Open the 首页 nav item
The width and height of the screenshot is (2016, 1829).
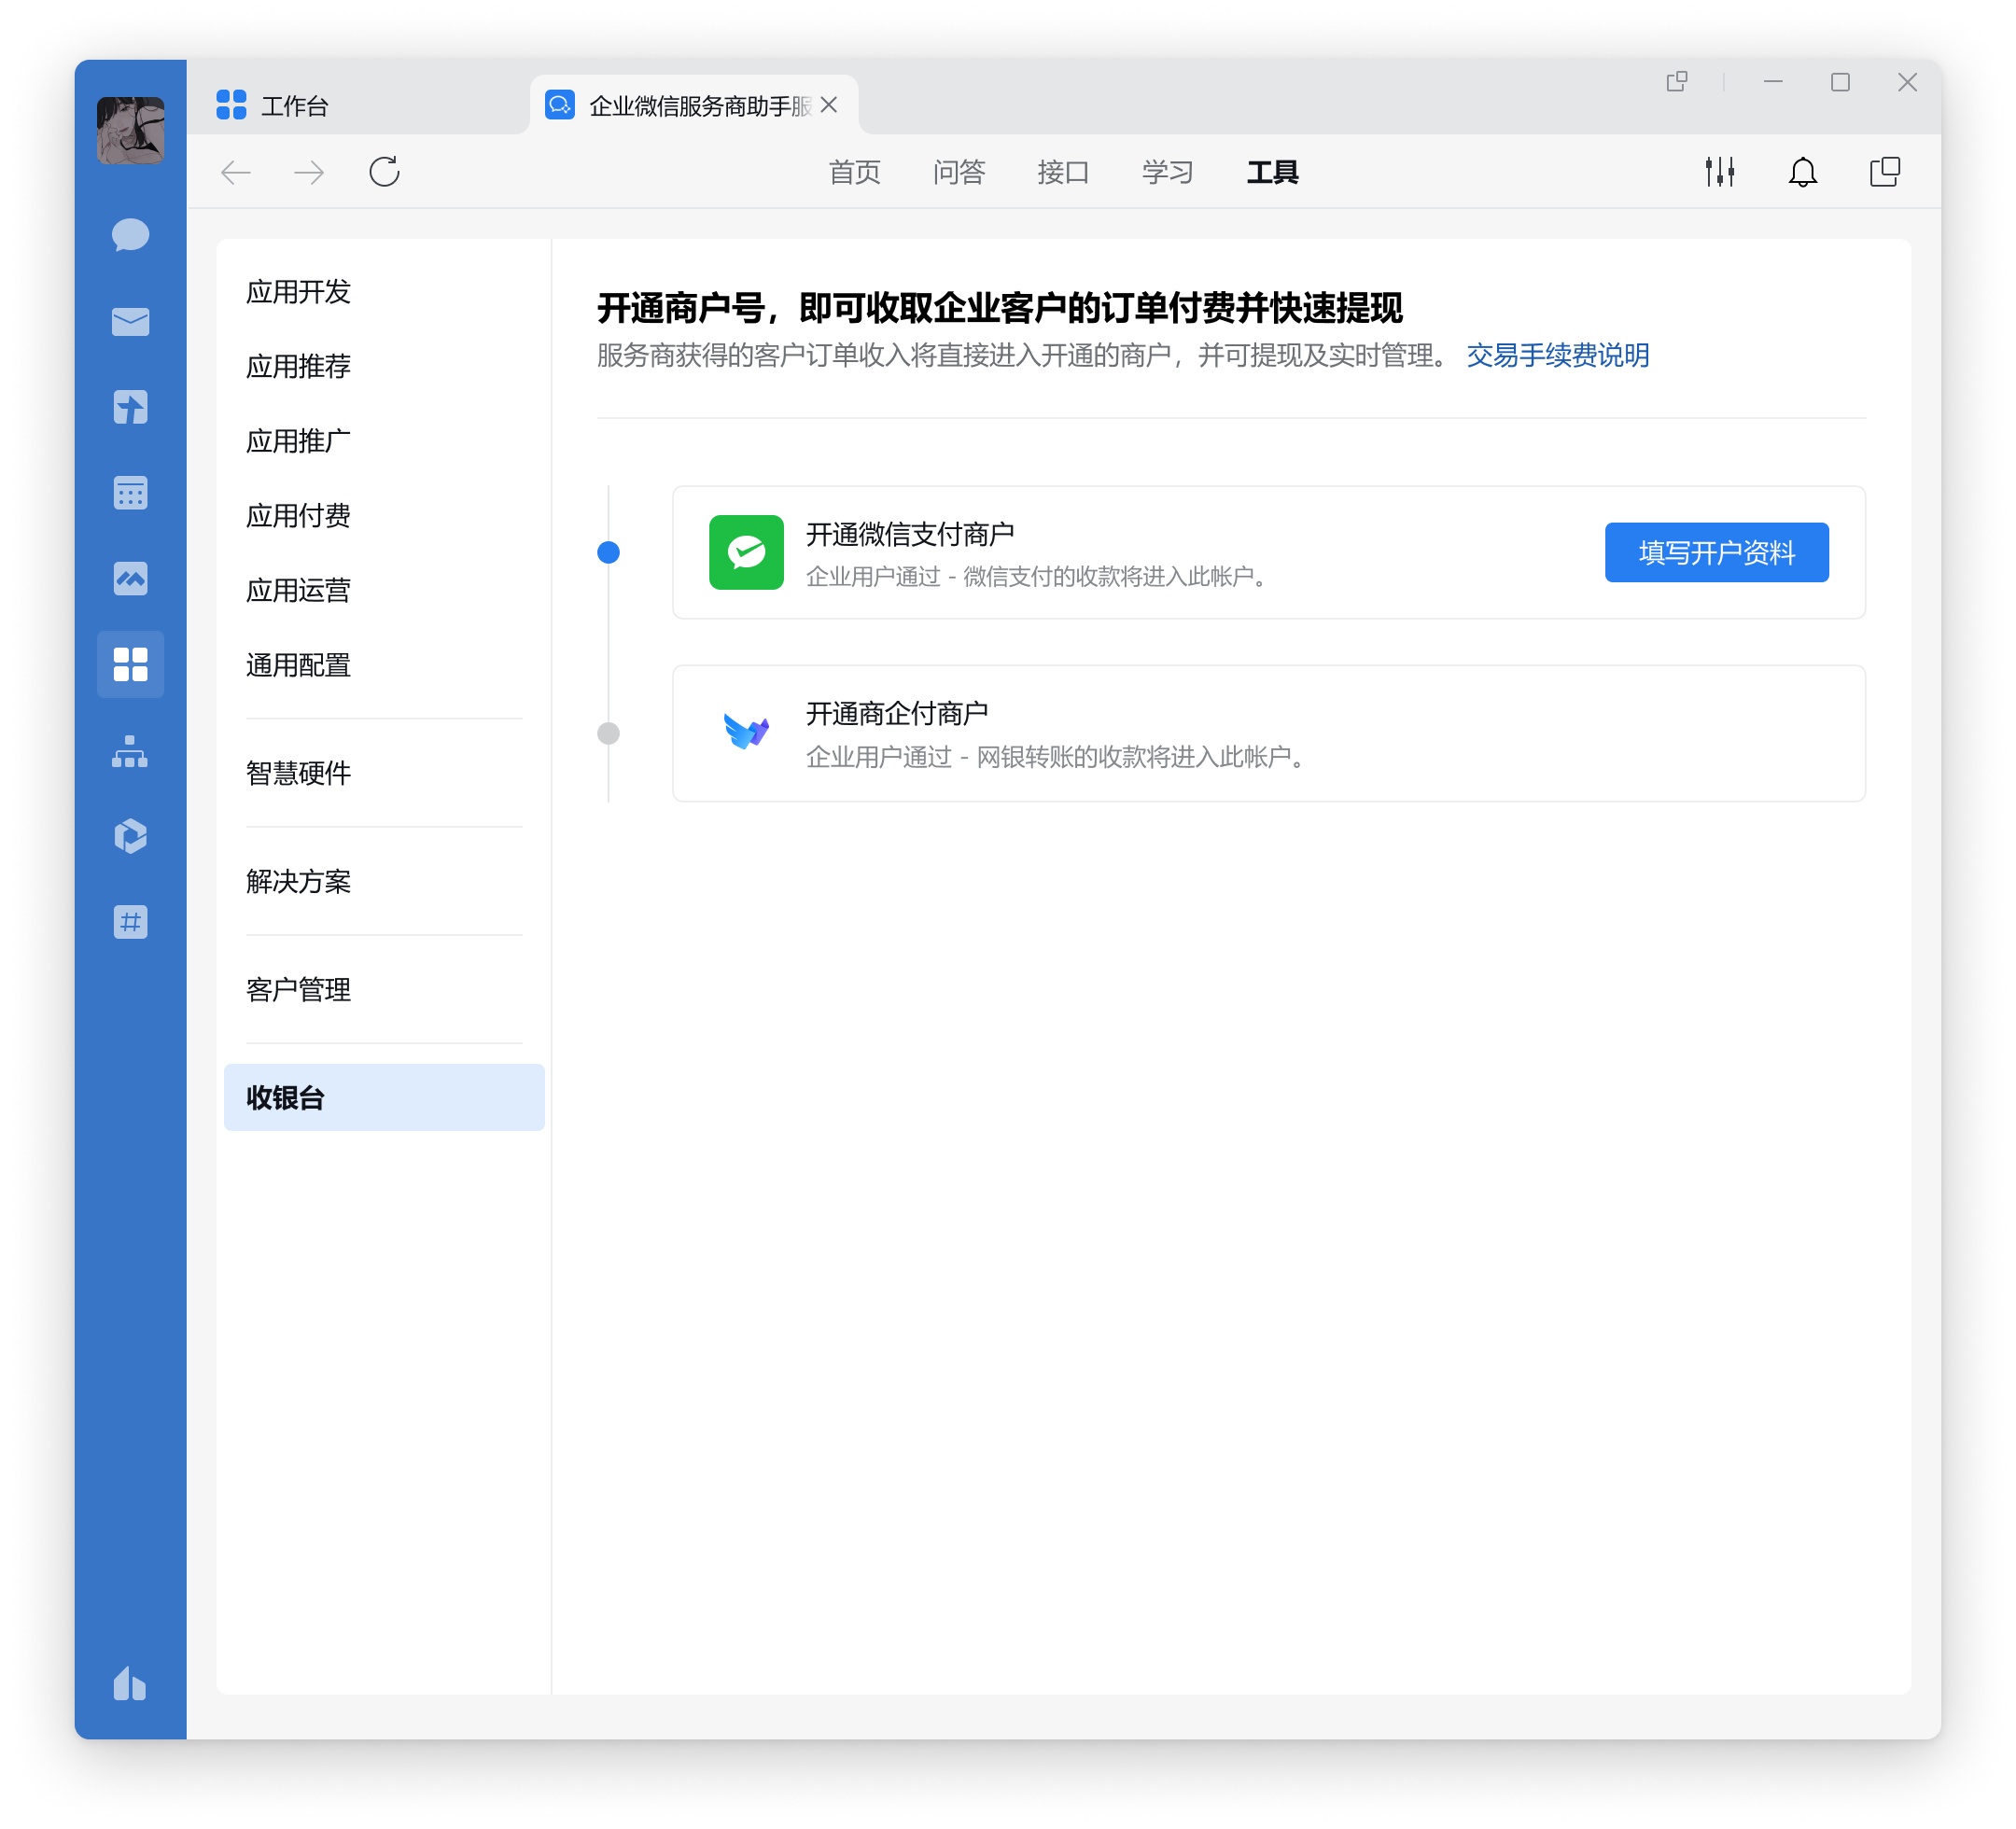(854, 172)
